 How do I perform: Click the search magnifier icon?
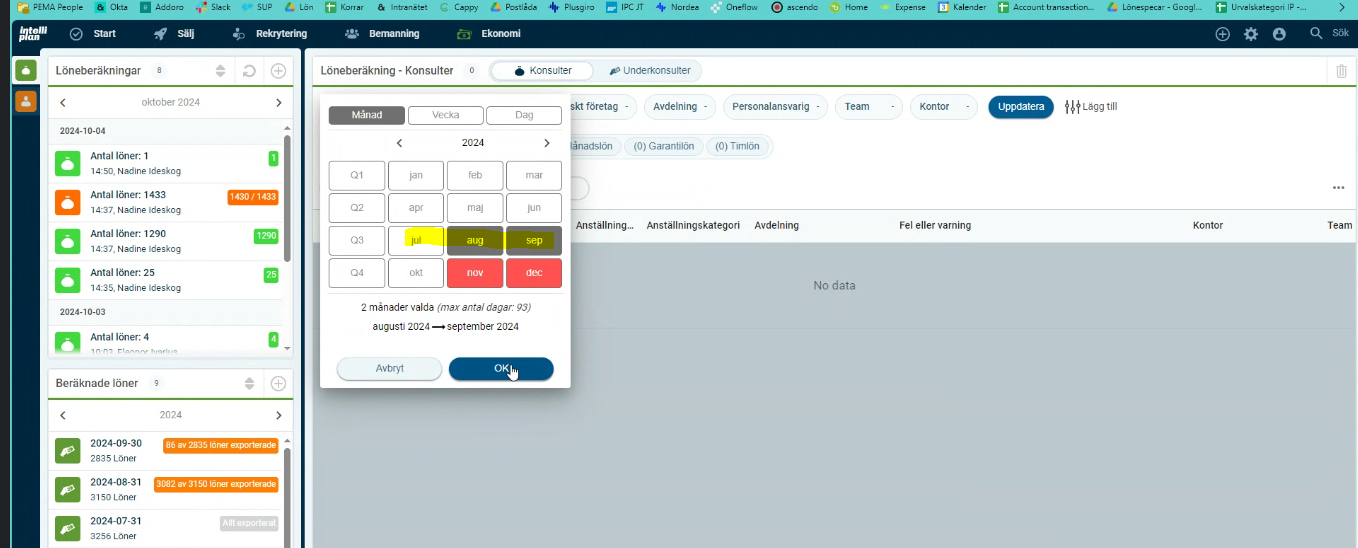coord(1316,34)
